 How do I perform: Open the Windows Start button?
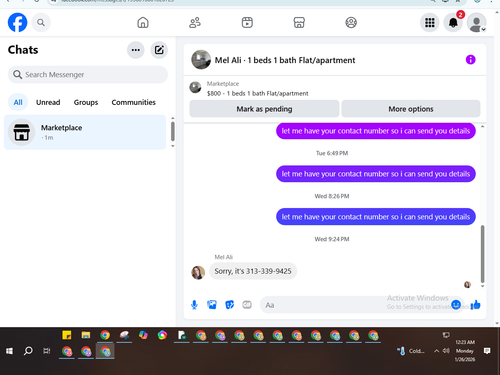[x=9, y=351]
